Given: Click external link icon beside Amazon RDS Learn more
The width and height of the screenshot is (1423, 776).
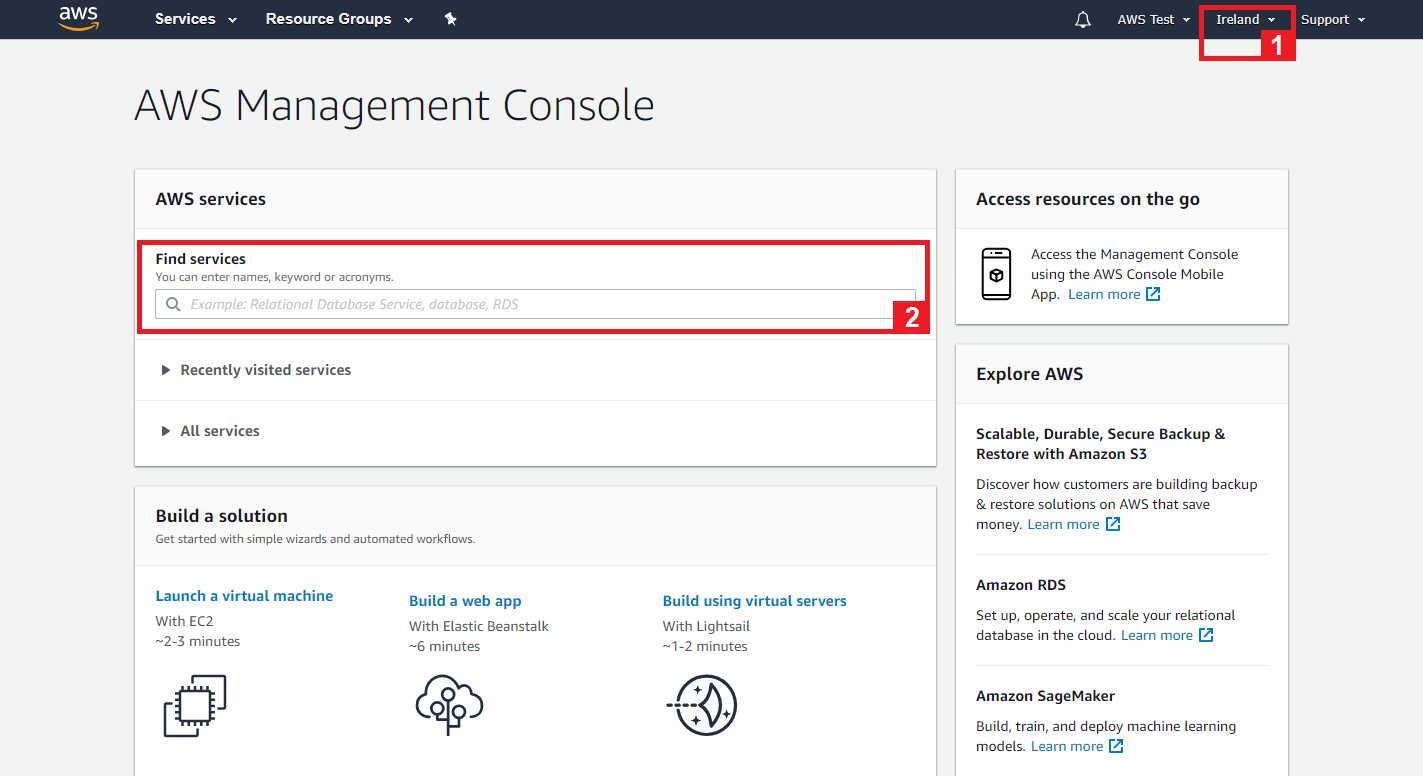Looking at the screenshot, I should (1206, 635).
